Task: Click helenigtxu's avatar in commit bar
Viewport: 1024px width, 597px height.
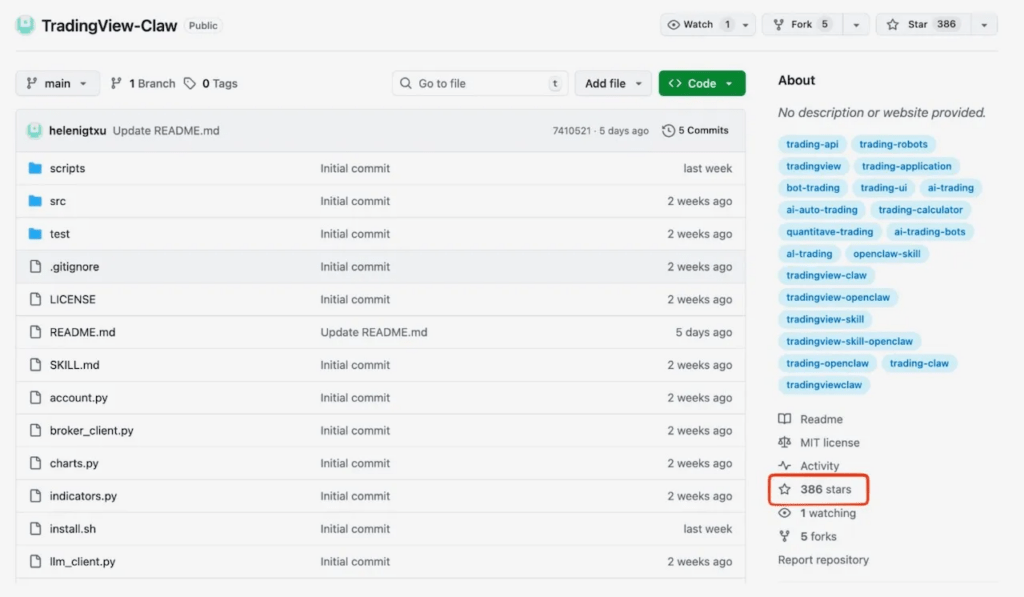Action: 35,131
